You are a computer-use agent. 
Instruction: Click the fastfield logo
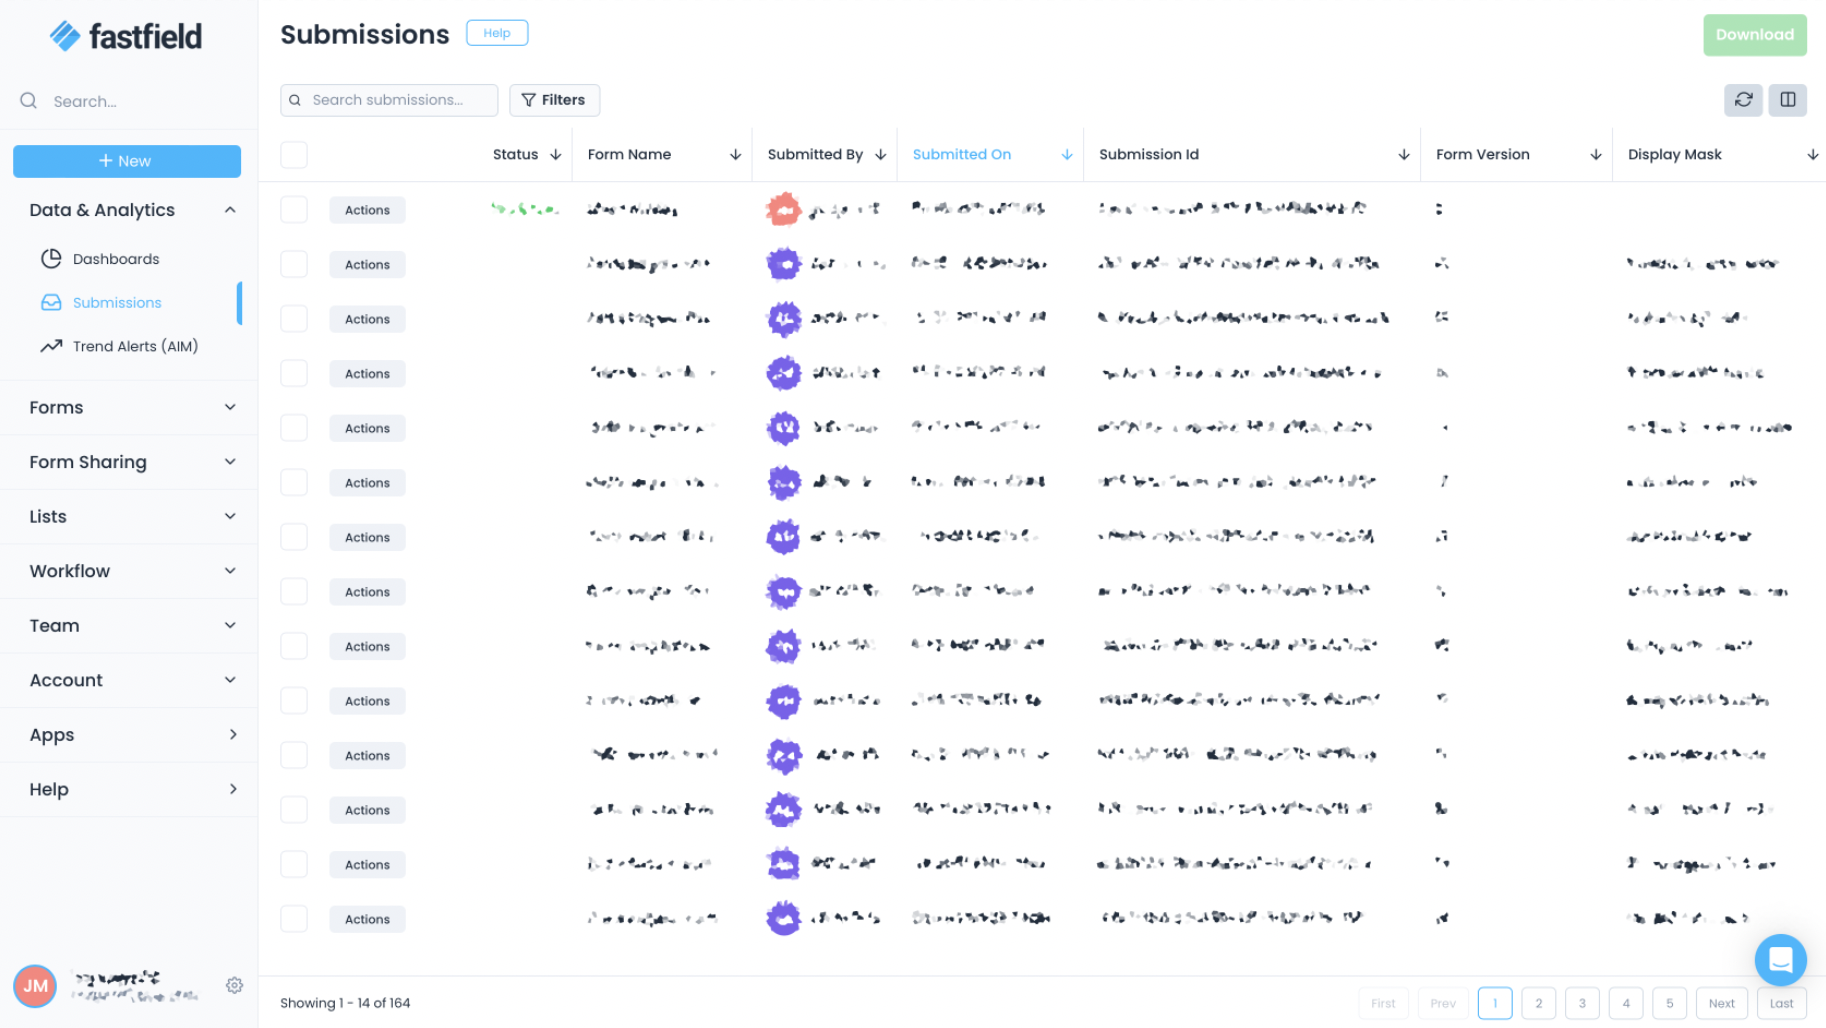[126, 37]
